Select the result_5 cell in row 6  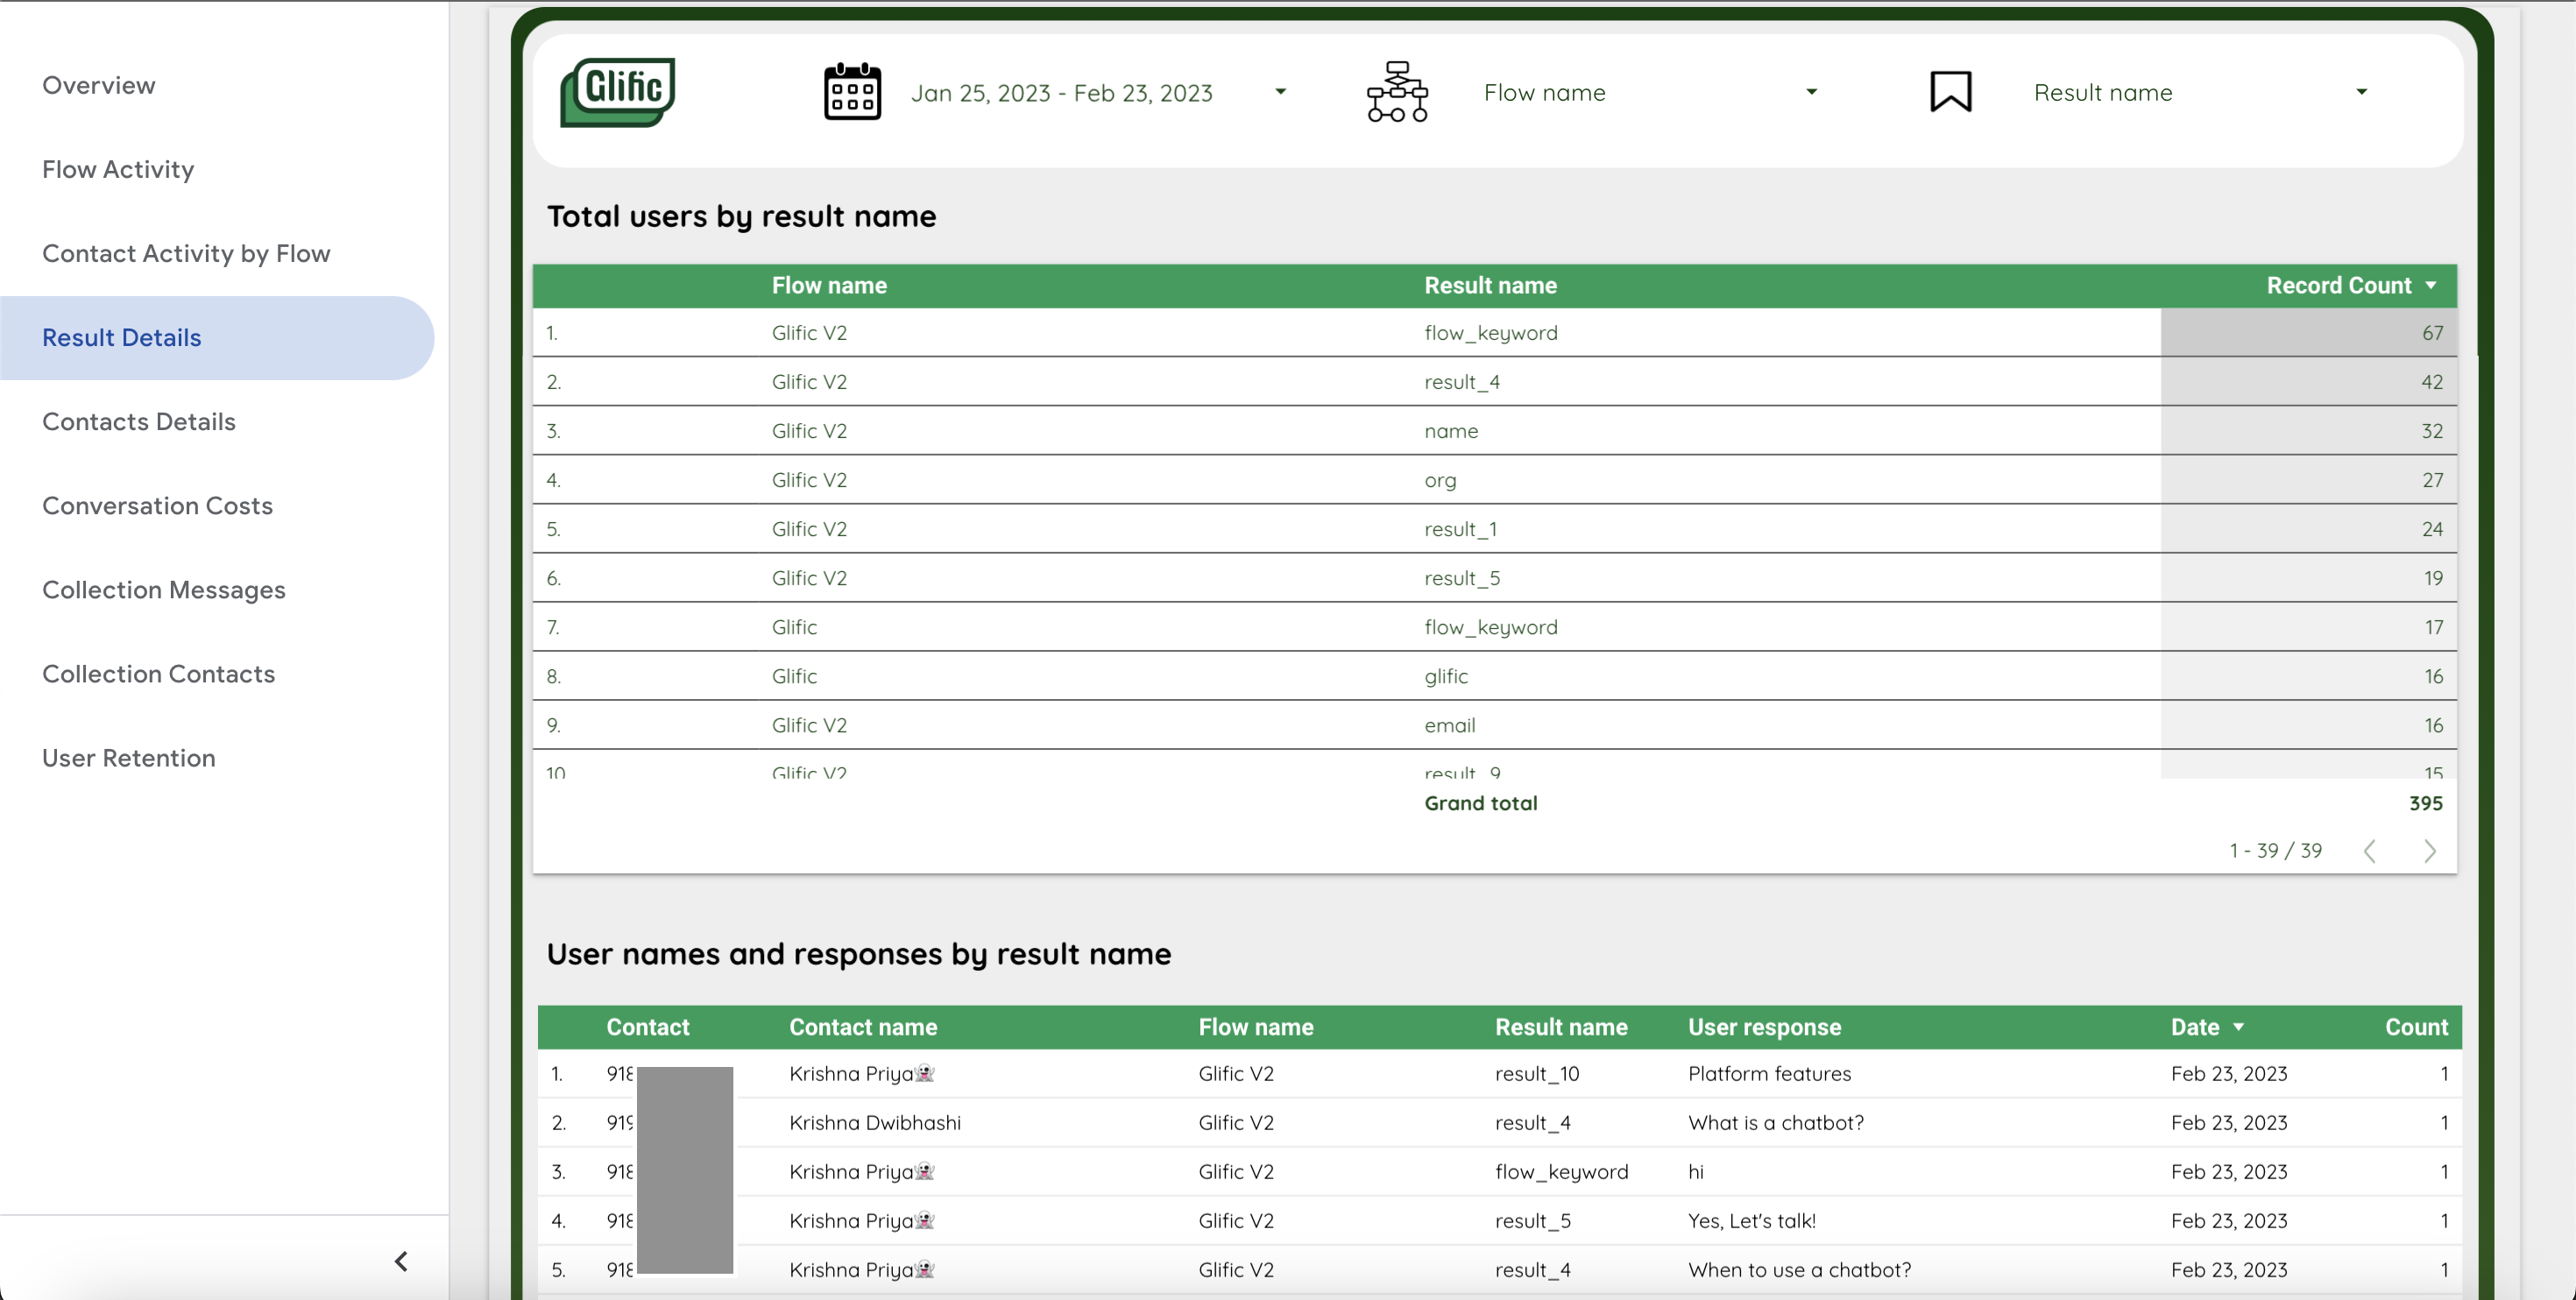pos(1461,578)
